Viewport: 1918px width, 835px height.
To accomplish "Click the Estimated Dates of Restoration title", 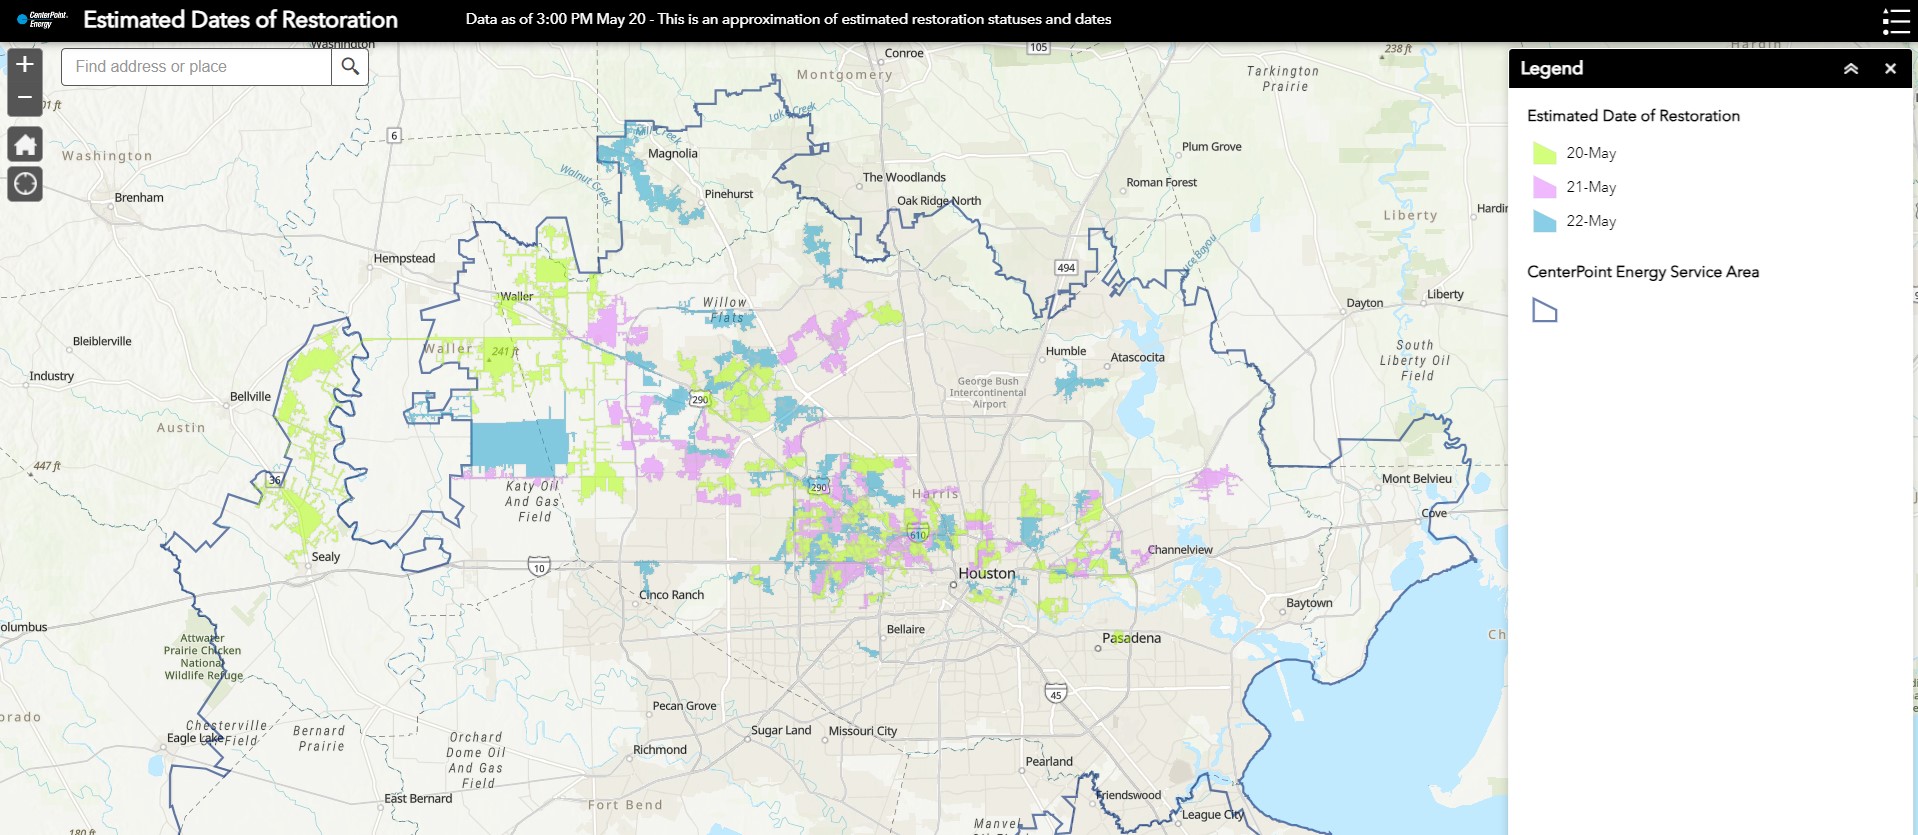I will pyautogui.click(x=240, y=20).
